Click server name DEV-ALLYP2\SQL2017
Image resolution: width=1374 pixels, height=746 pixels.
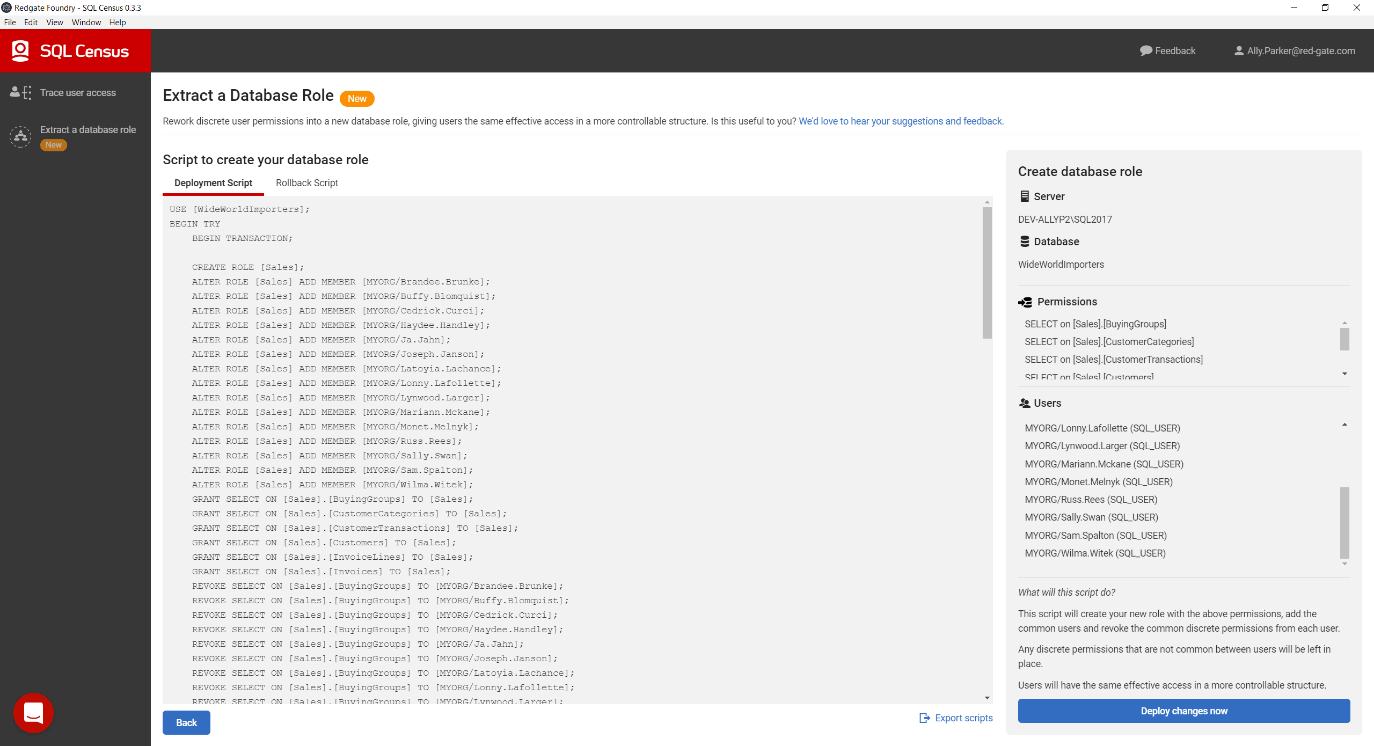pos(1065,219)
